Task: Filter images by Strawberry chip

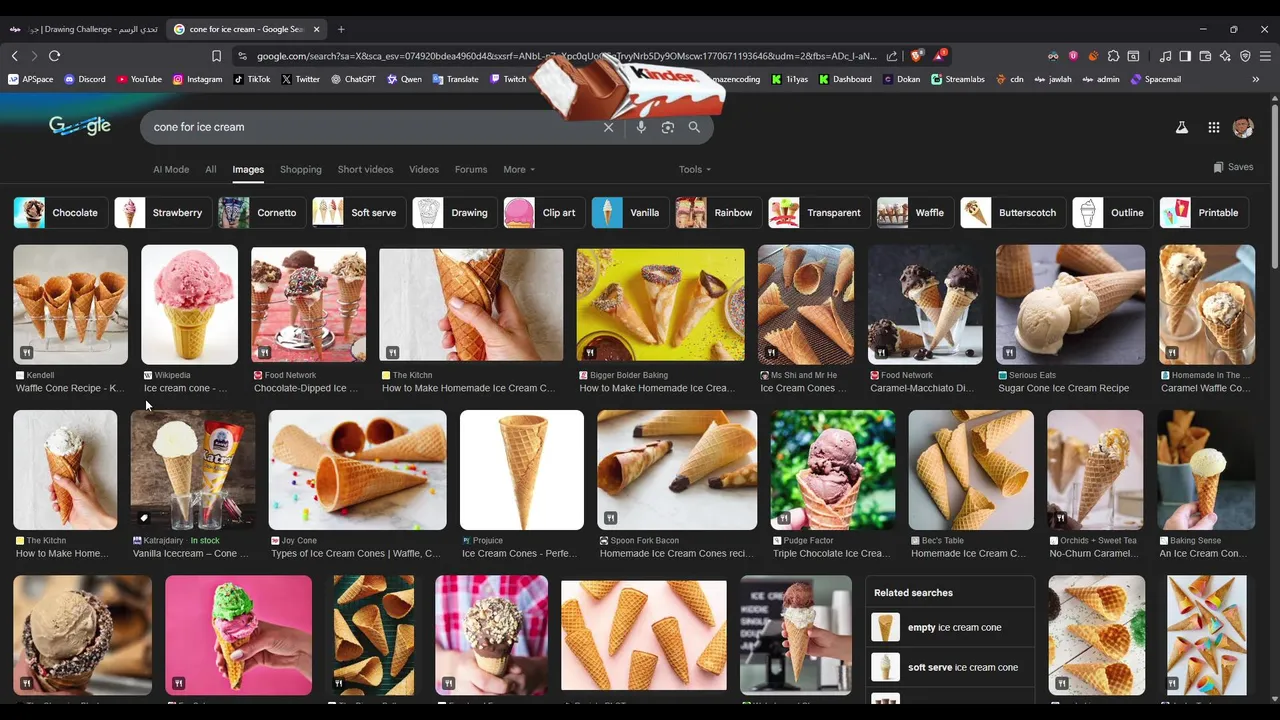Action: 163,212
